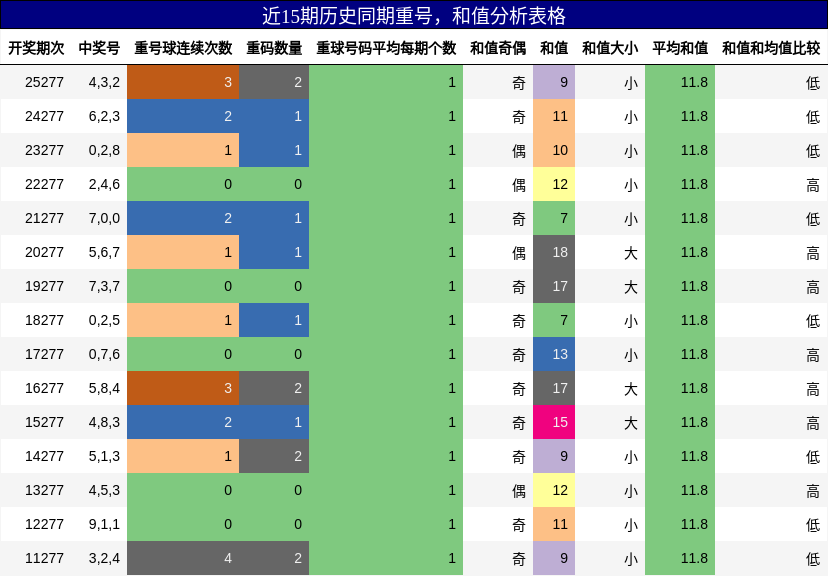The width and height of the screenshot is (828, 576).
Task: Select winning numbers 5,8,4
Action: click(104, 388)
